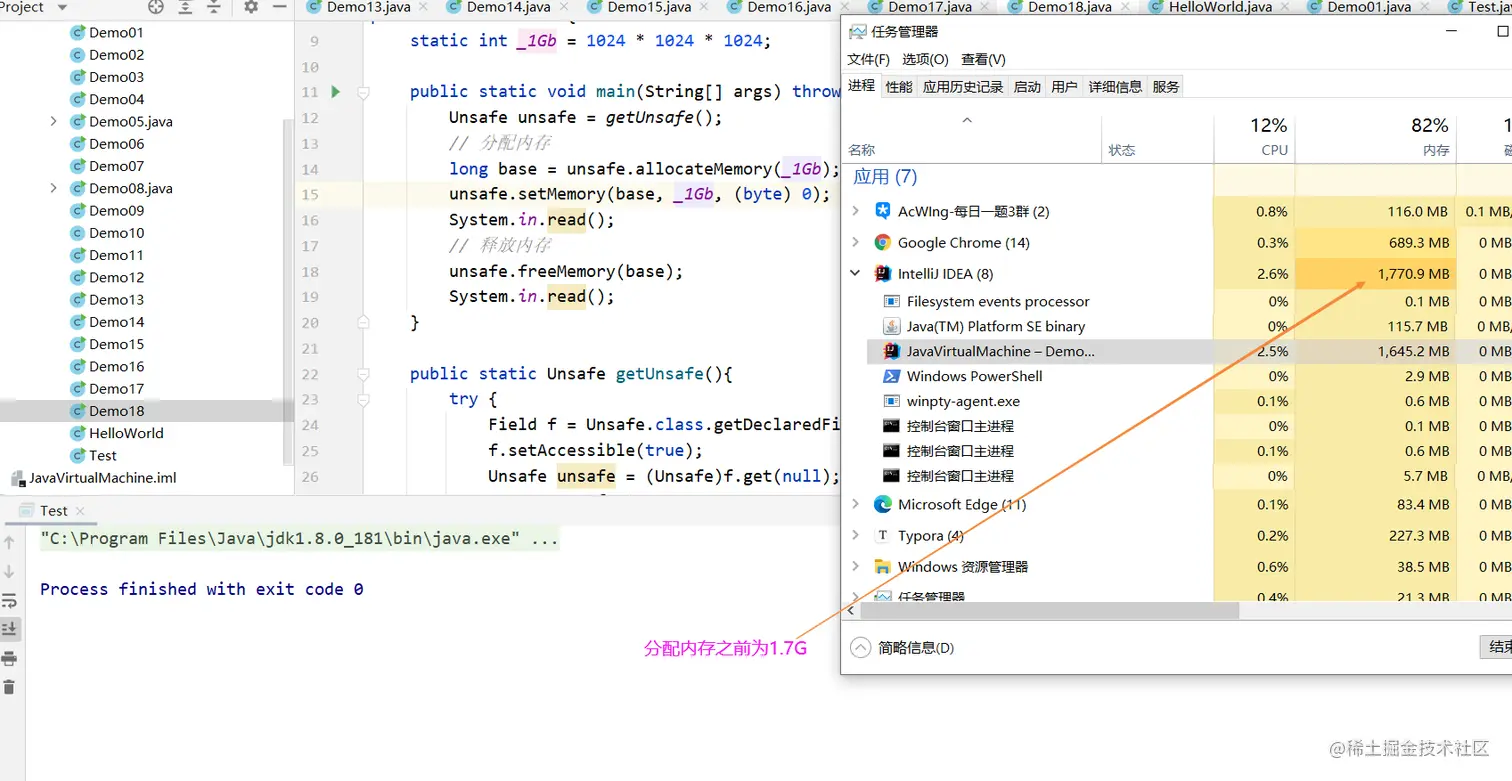Click the Select Opened File crosshair icon
The height and width of the screenshot is (781, 1512).
156,7
